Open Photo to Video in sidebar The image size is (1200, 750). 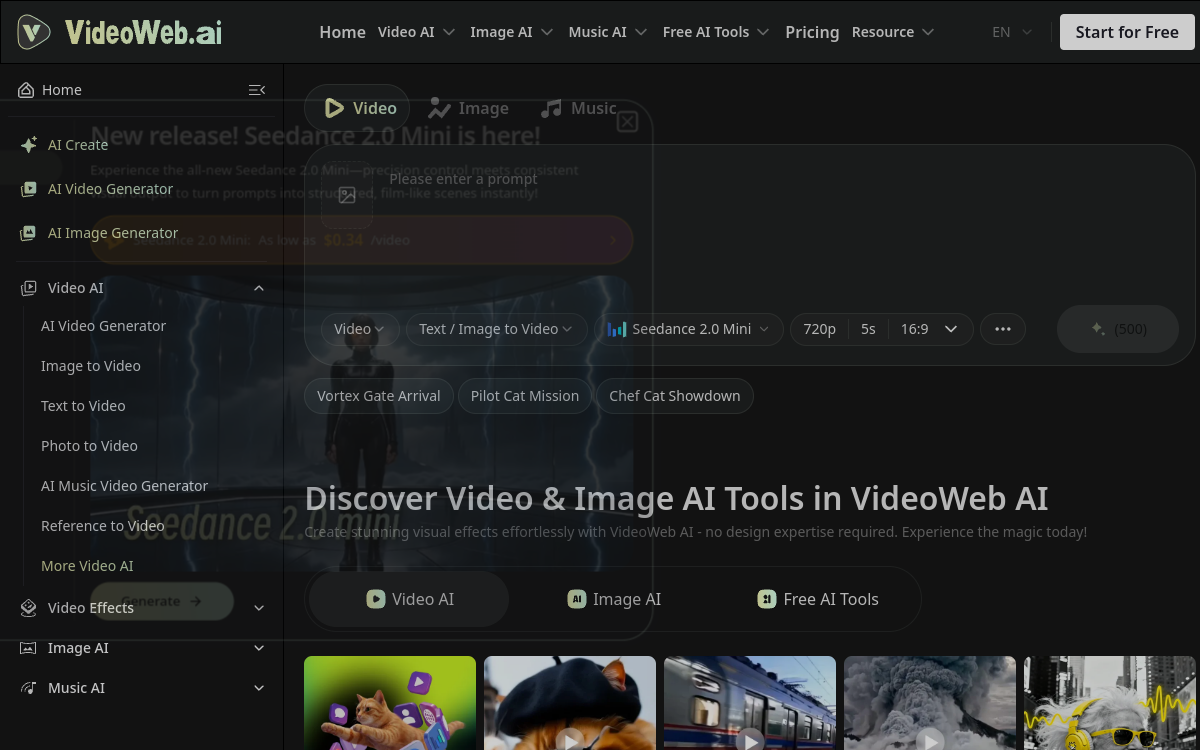[x=89, y=446]
